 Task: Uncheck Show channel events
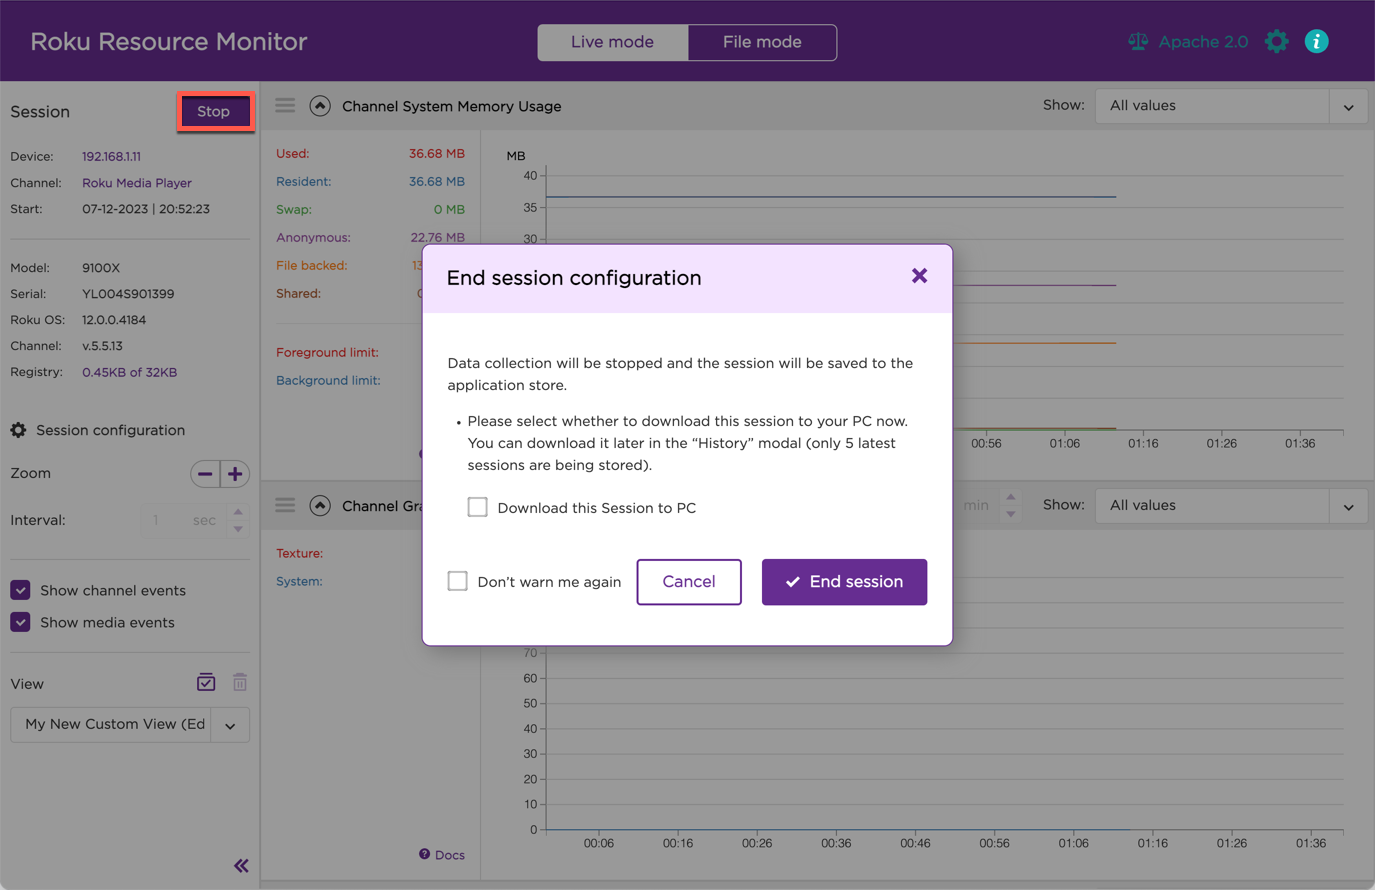point(20,590)
